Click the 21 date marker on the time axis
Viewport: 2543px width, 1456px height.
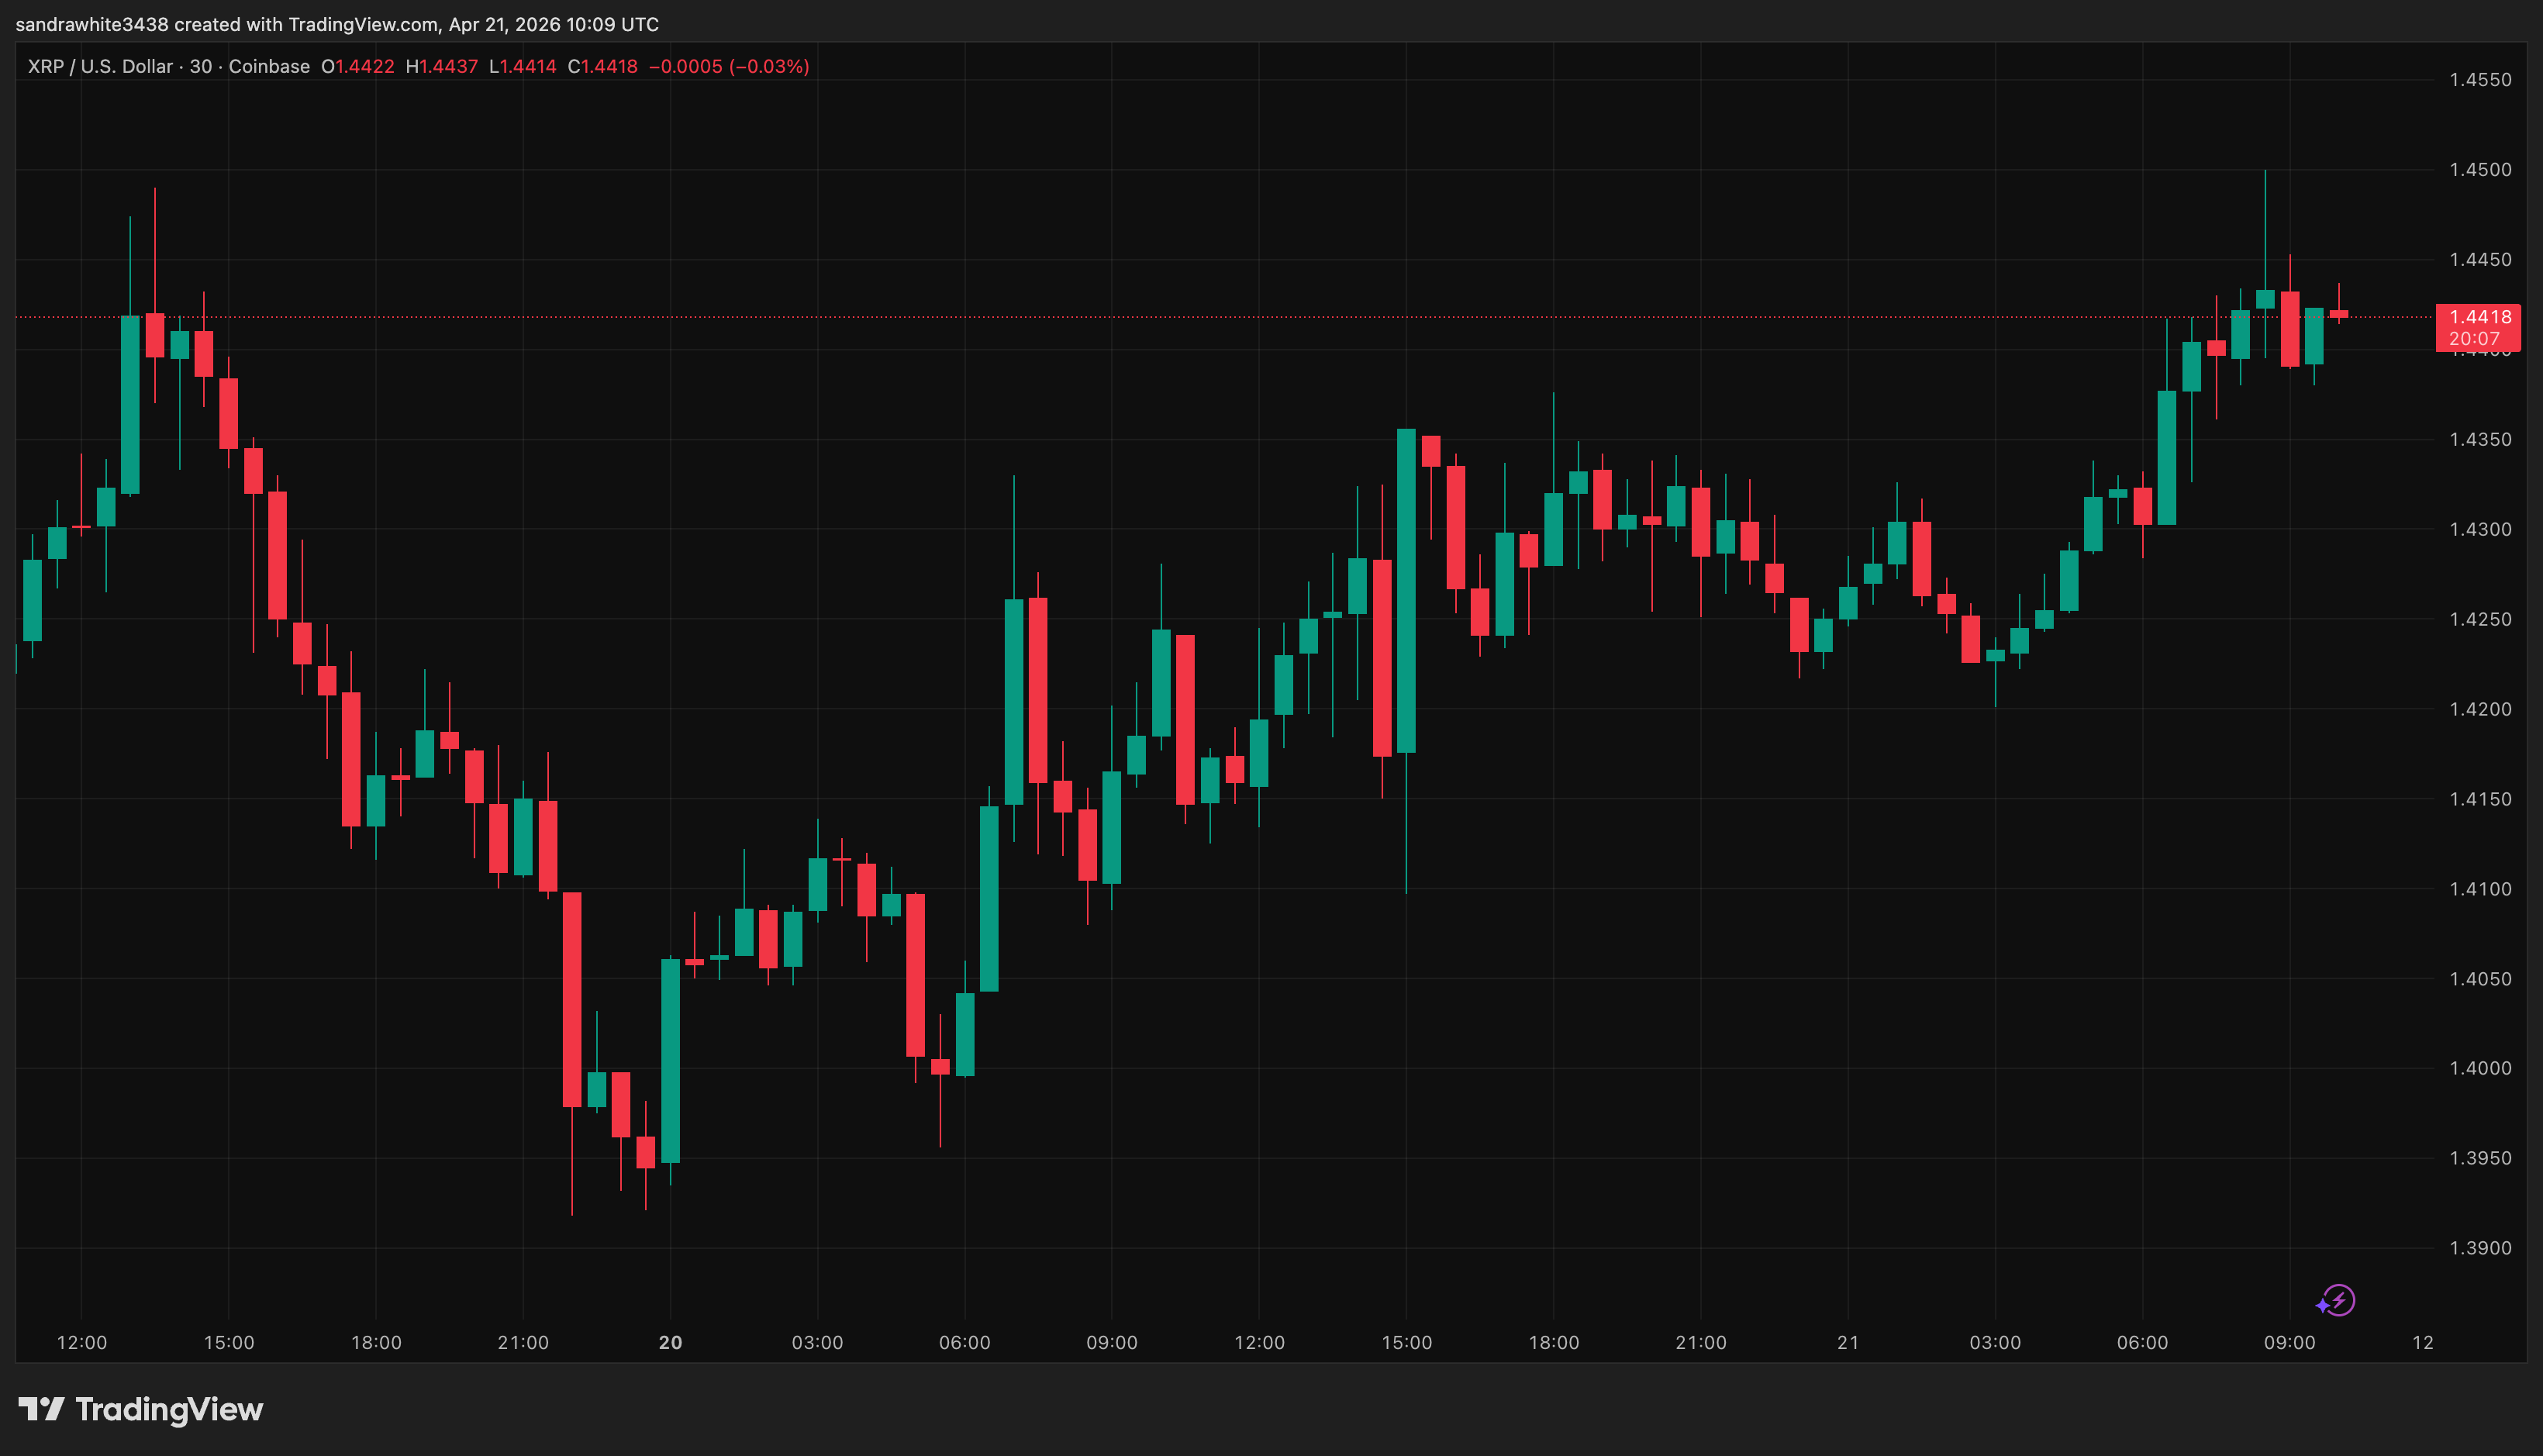1847,1342
